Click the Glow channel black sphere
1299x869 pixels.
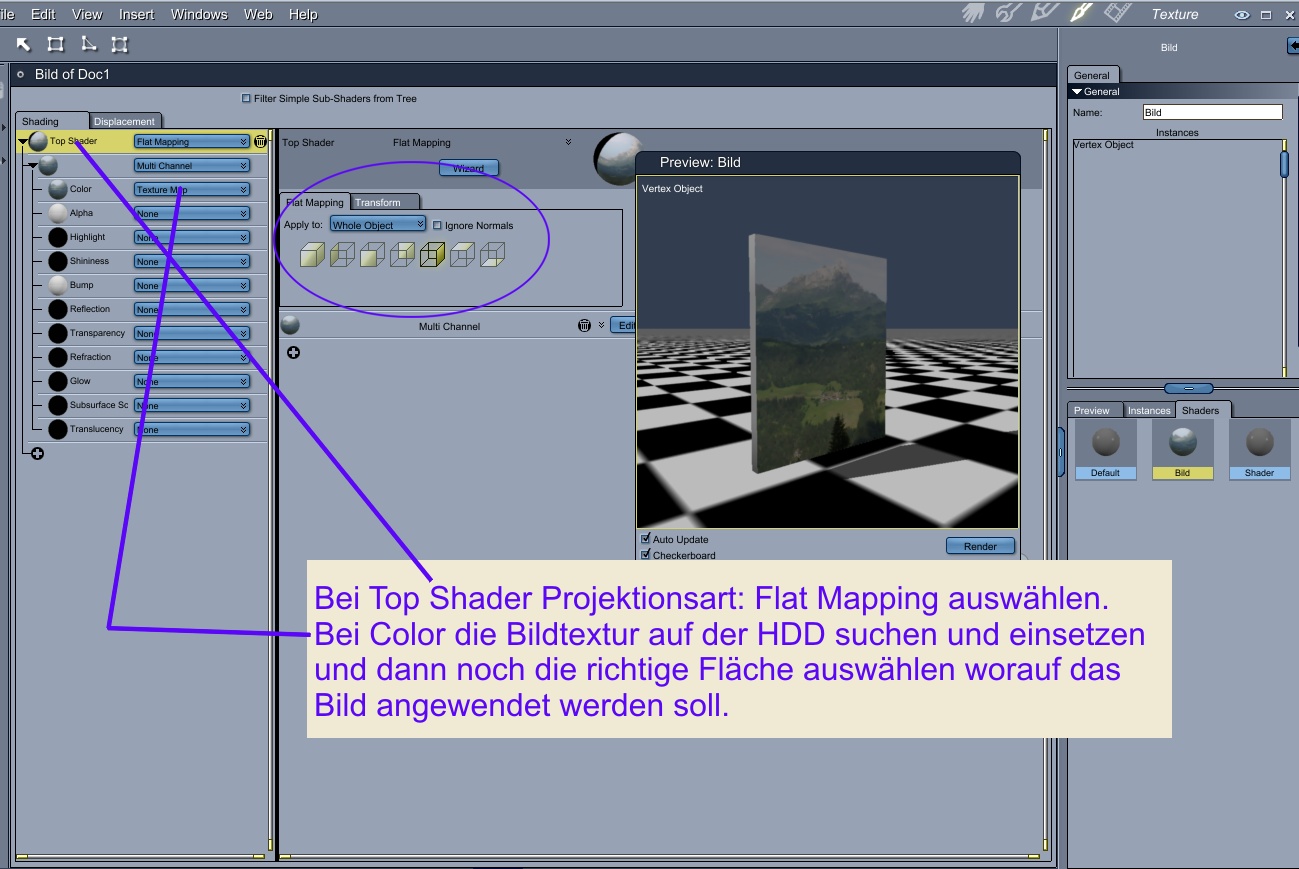coord(58,381)
